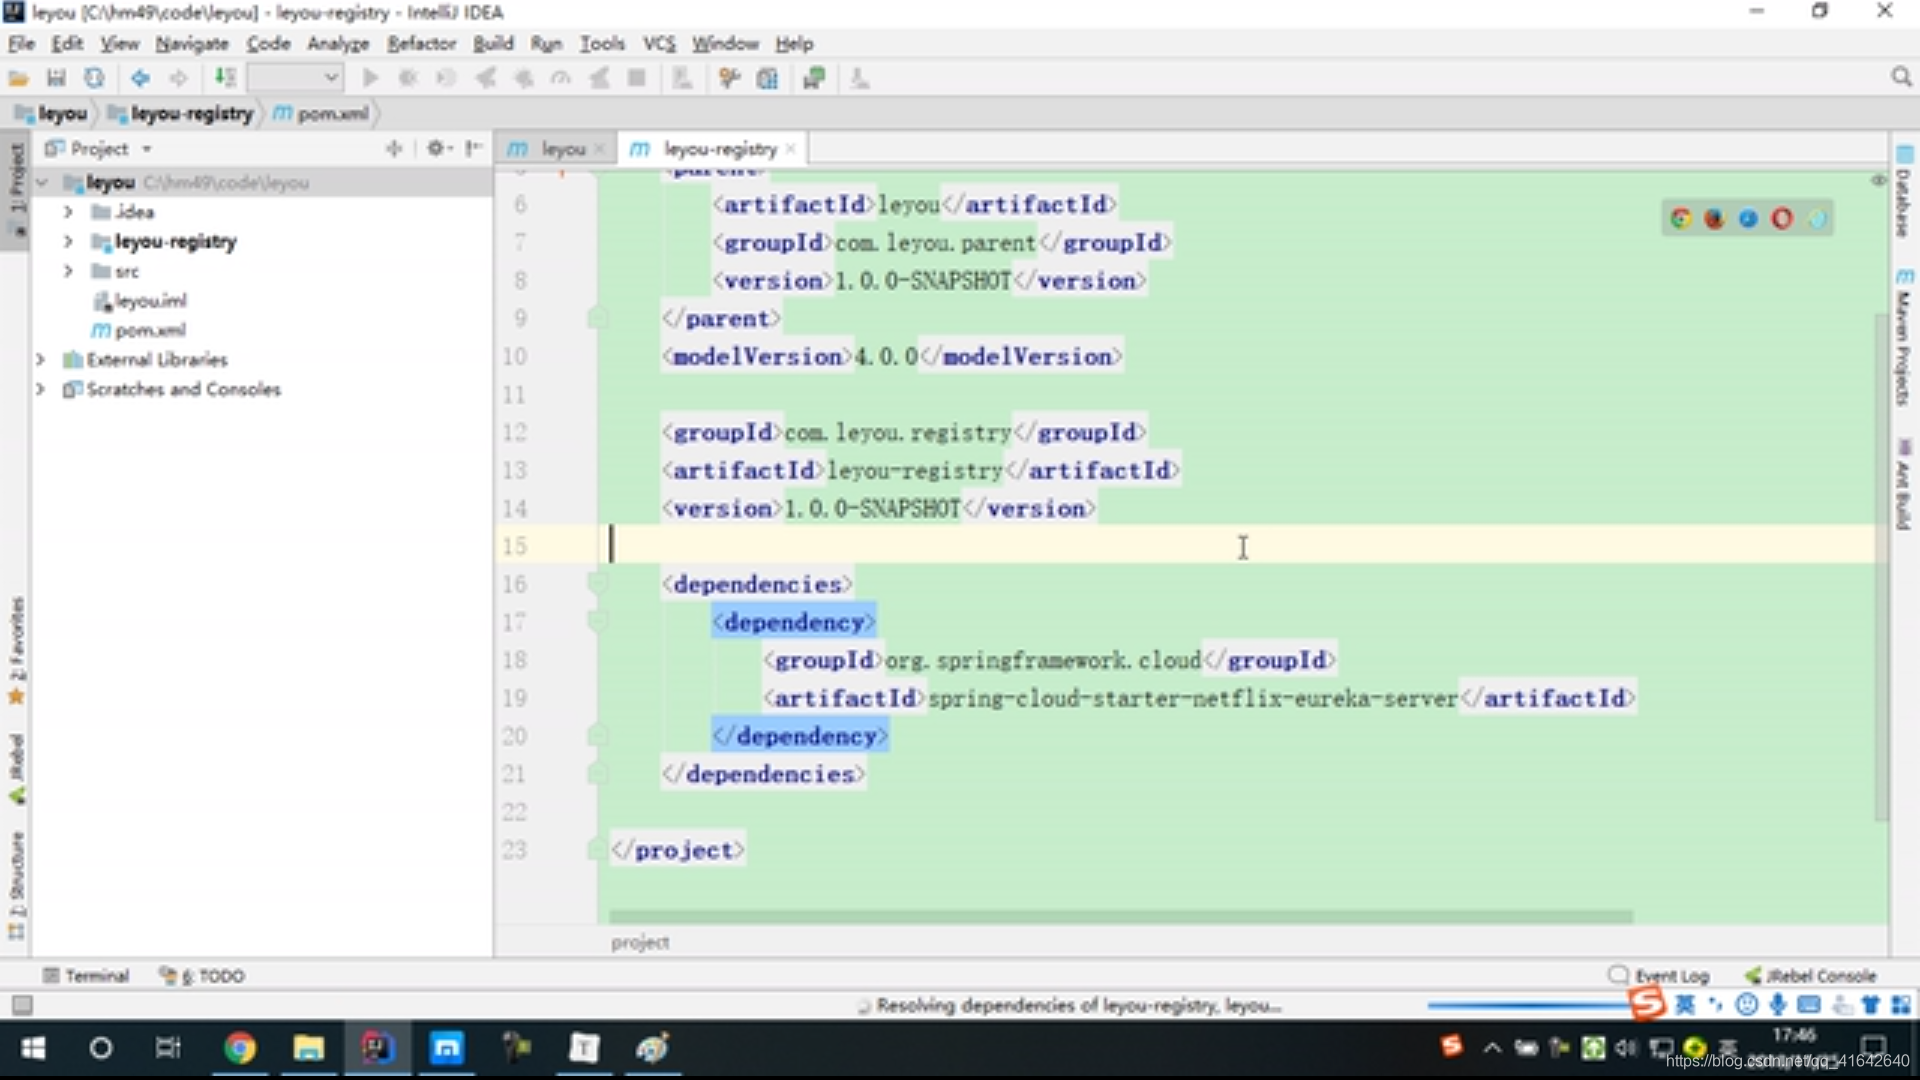Screen dimensions: 1920x1080
Task: Expand the leyou-registry module node
Action: (68, 241)
